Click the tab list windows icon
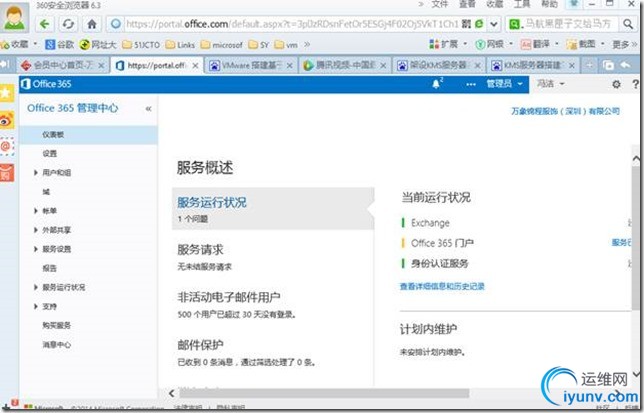Screen dimensions: 644x413 click(608, 65)
